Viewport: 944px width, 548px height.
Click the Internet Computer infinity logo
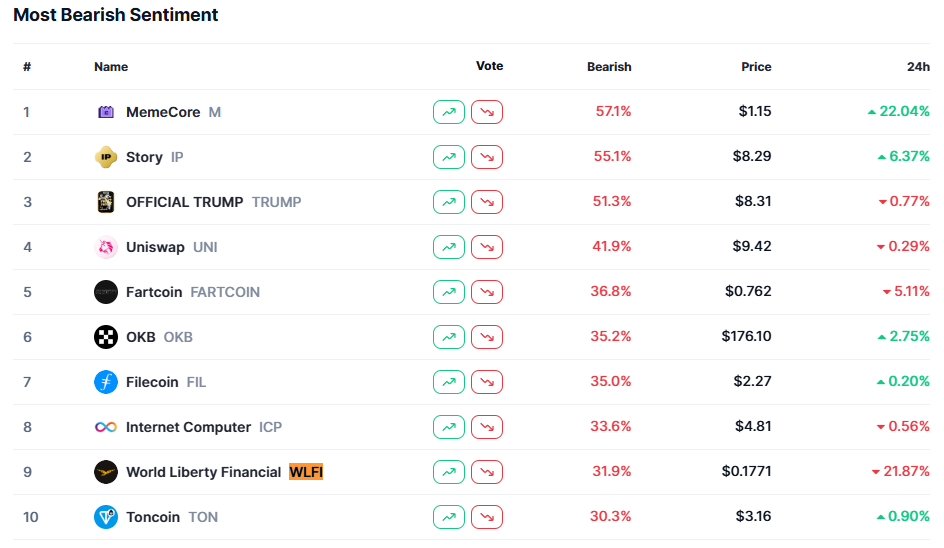[x=106, y=427]
